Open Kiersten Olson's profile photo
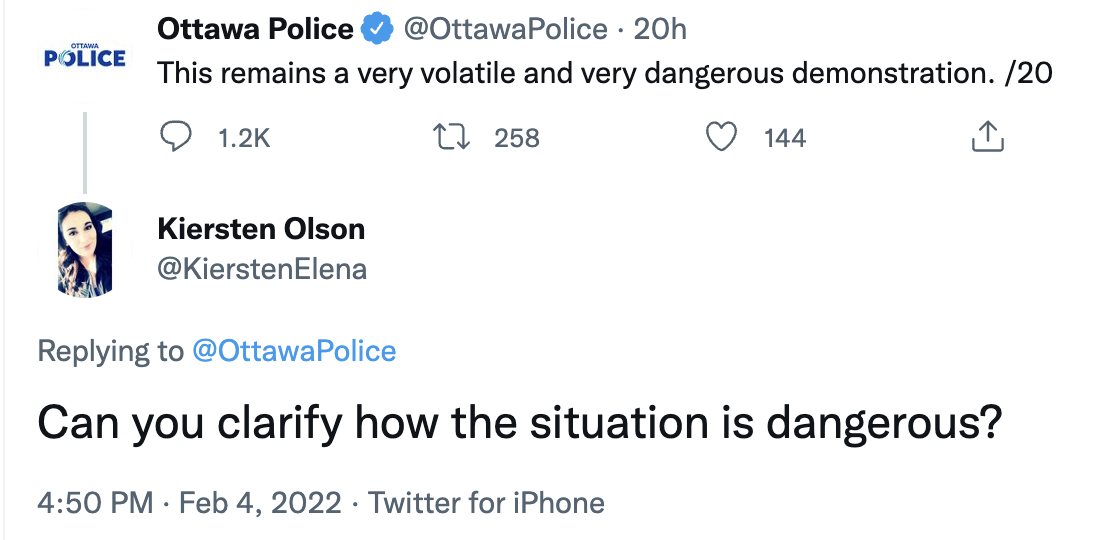The width and height of the screenshot is (1098, 540). [85, 250]
